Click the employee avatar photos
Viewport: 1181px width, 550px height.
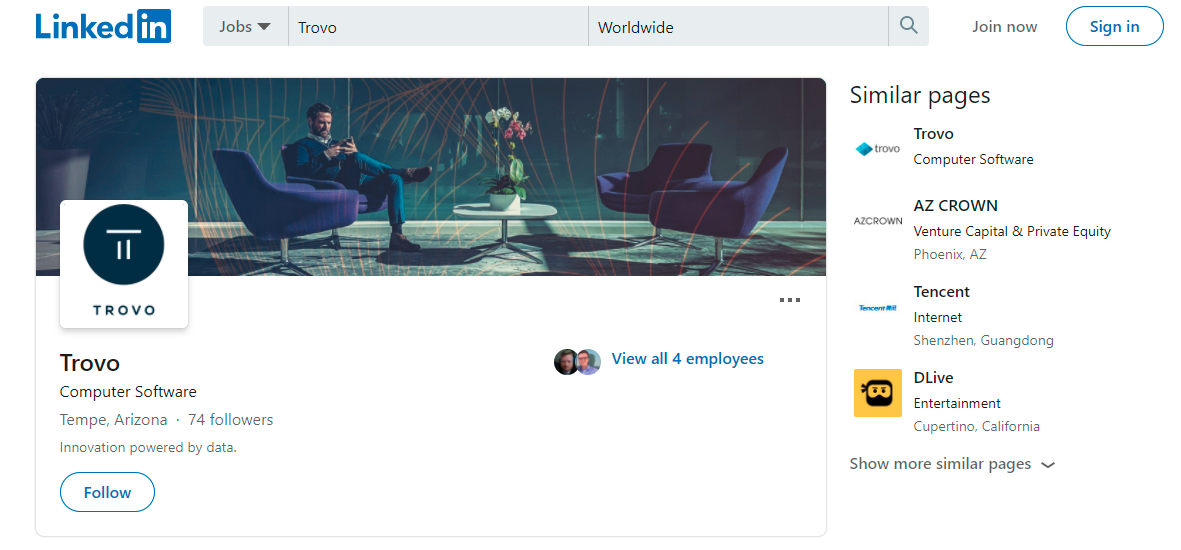(x=577, y=362)
